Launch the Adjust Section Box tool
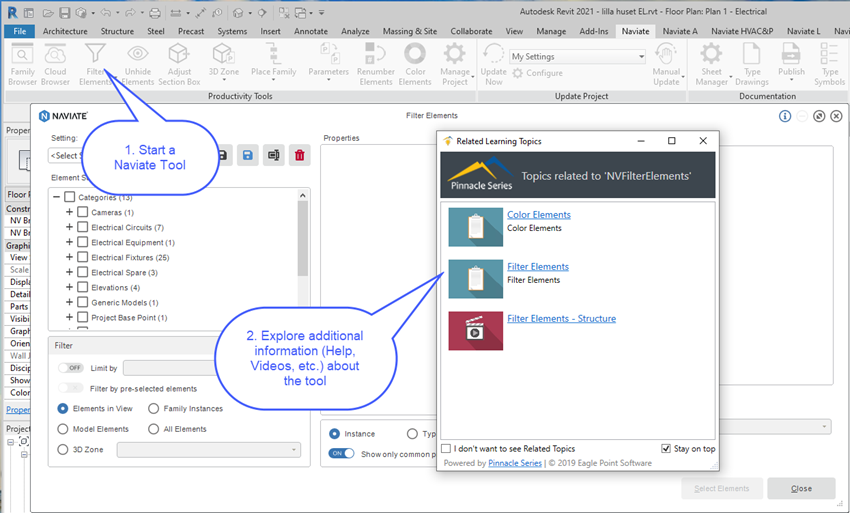 click(179, 65)
